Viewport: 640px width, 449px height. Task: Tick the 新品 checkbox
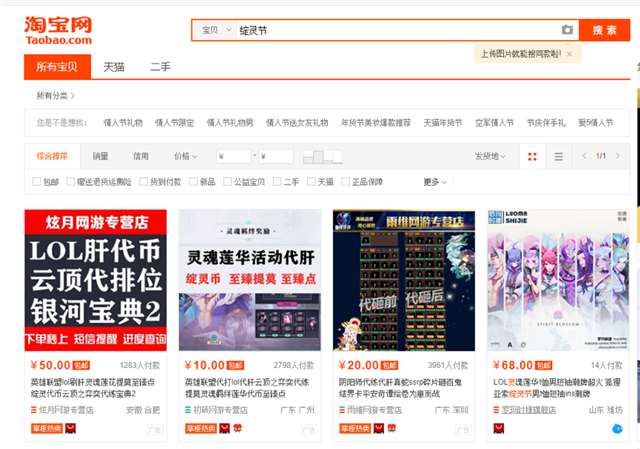tap(193, 181)
